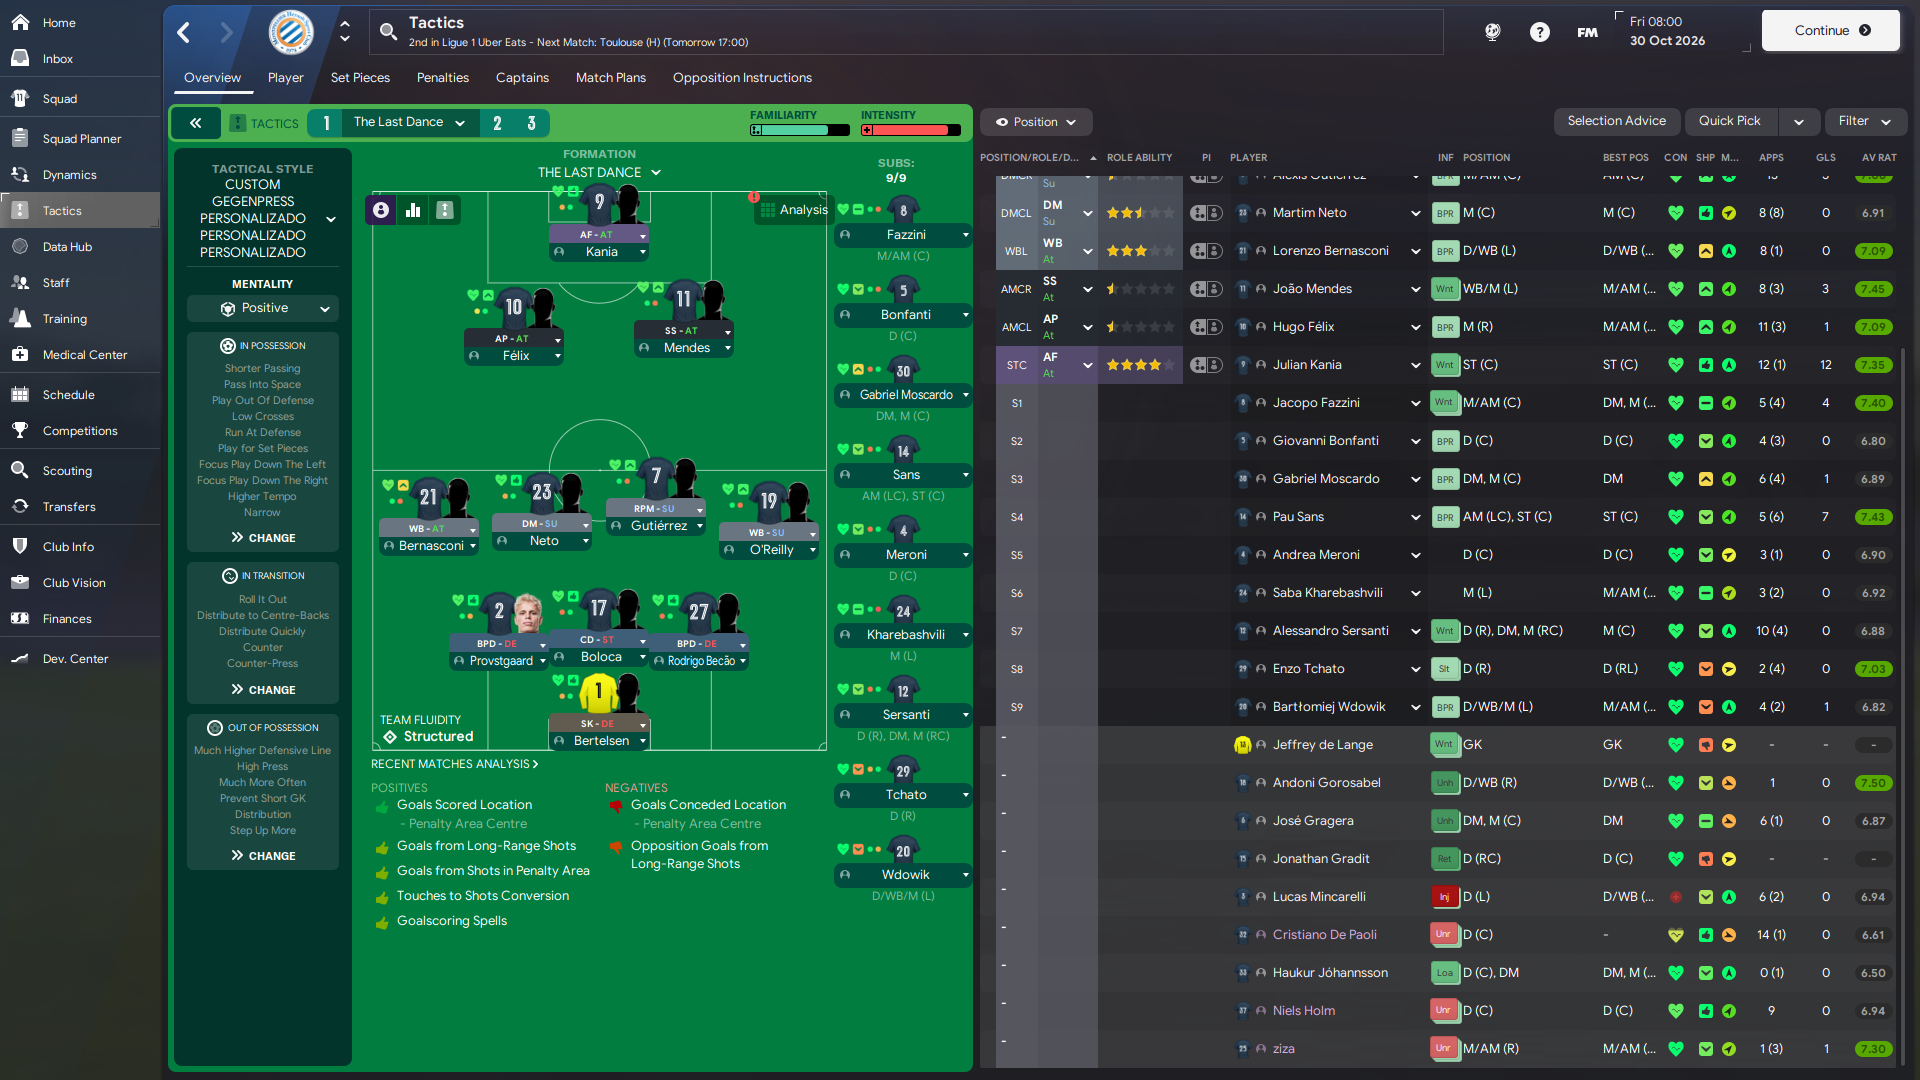The image size is (1920, 1080).
Task: Open the Position view dropdown
Action: pyautogui.click(x=1036, y=122)
